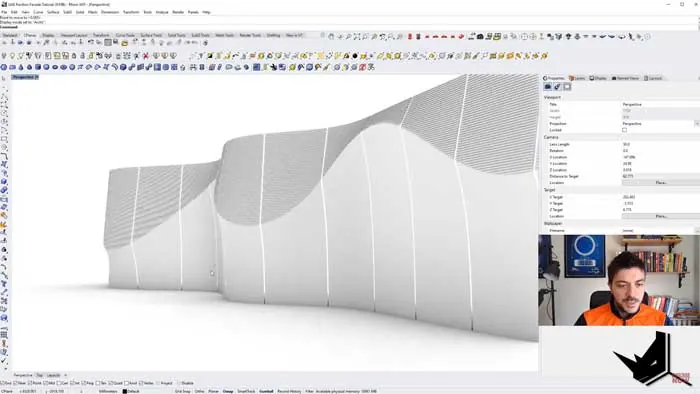Click the paintbrush icon in the Properties panel
Image resolution: width=700 pixels, height=394 pixels.
click(x=558, y=87)
